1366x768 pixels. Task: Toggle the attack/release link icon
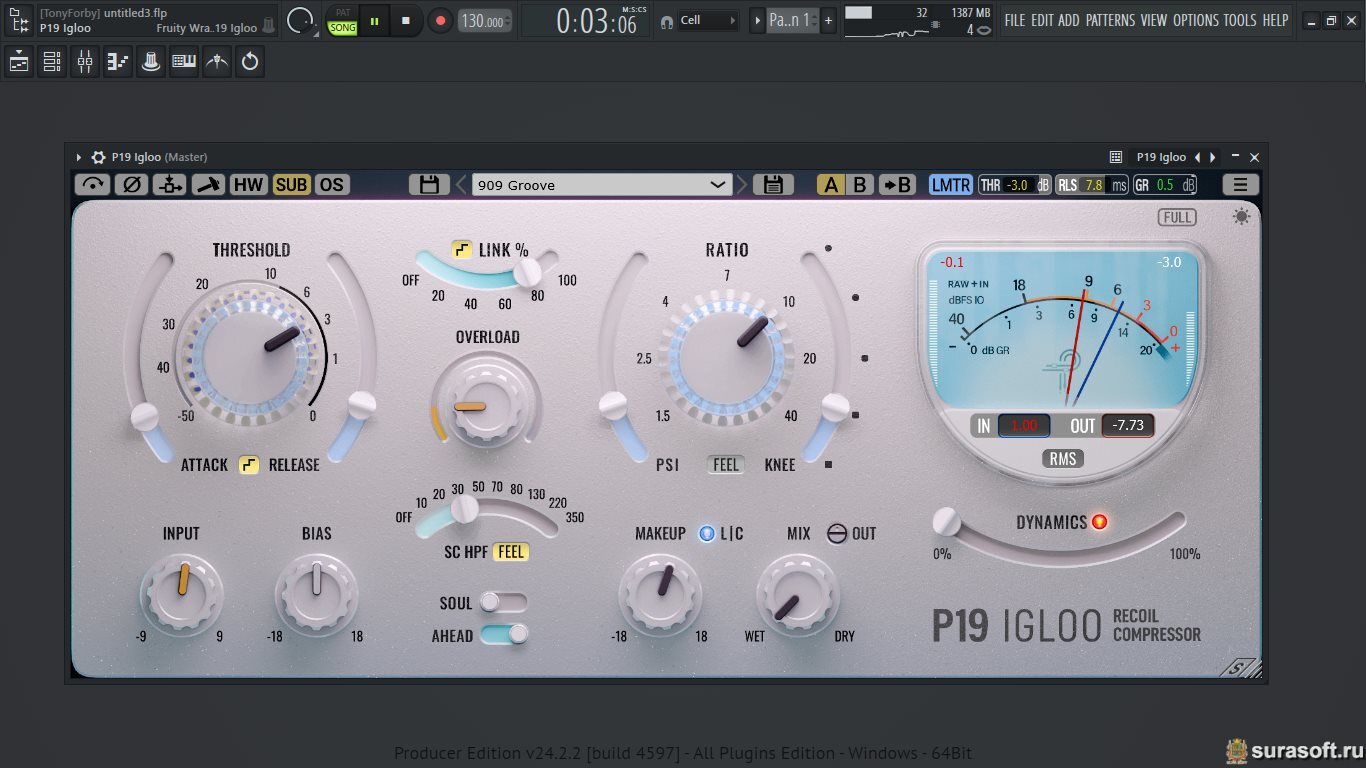[x=249, y=465]
